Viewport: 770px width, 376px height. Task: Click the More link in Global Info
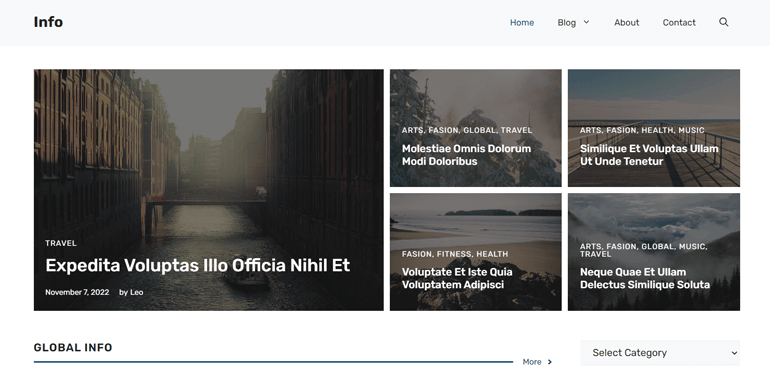coord(532,362)
